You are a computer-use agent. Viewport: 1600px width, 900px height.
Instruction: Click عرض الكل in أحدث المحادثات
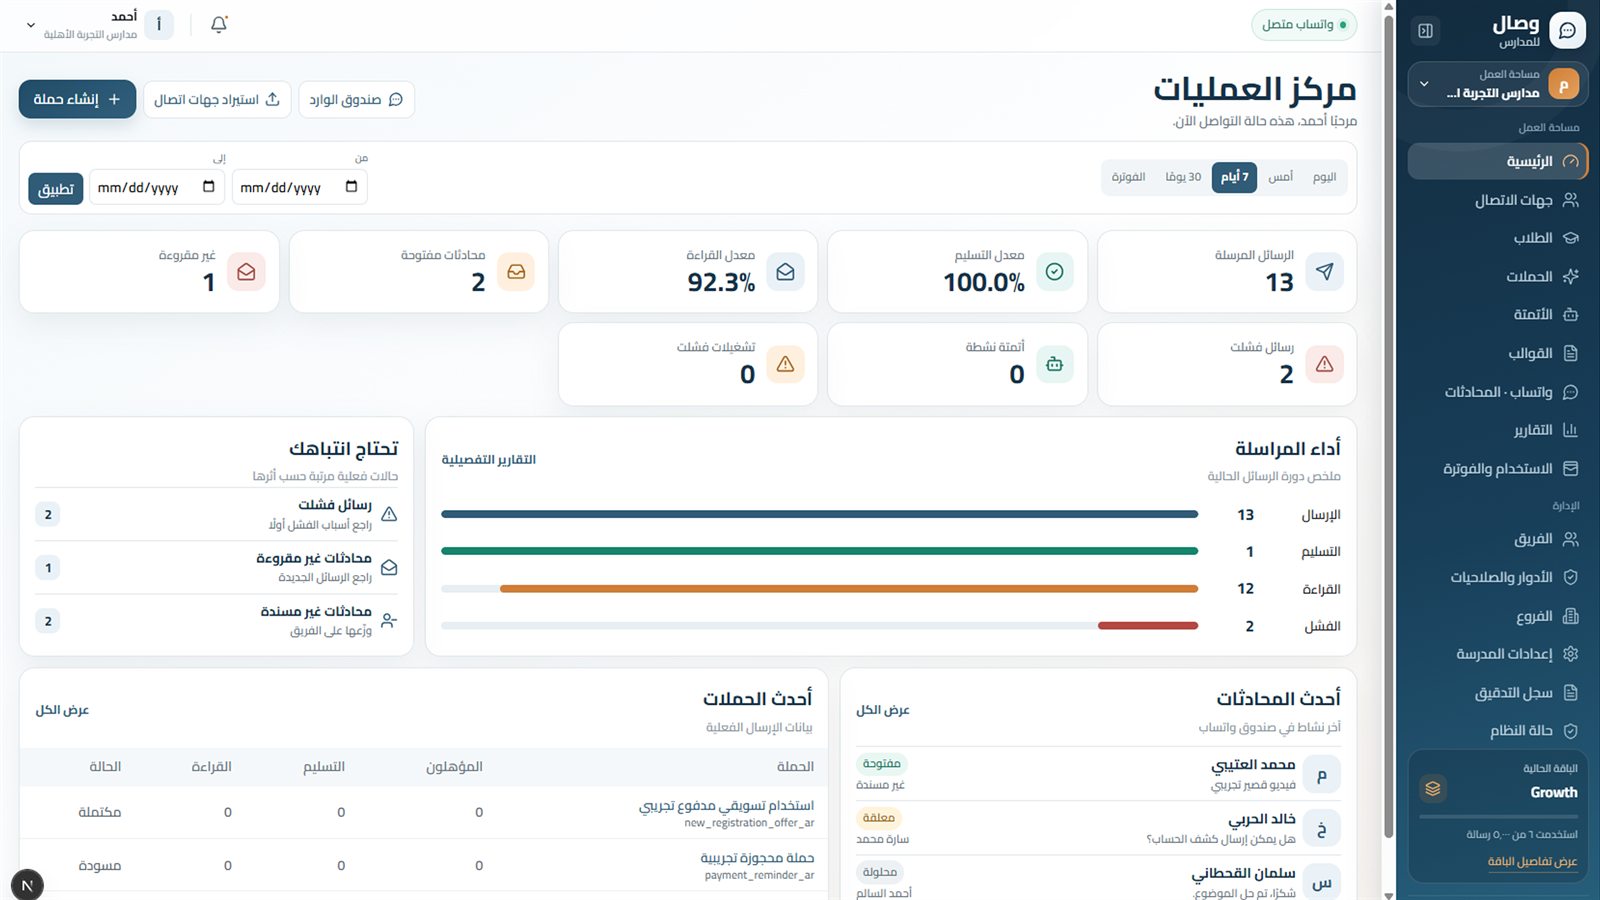point(883,710)
